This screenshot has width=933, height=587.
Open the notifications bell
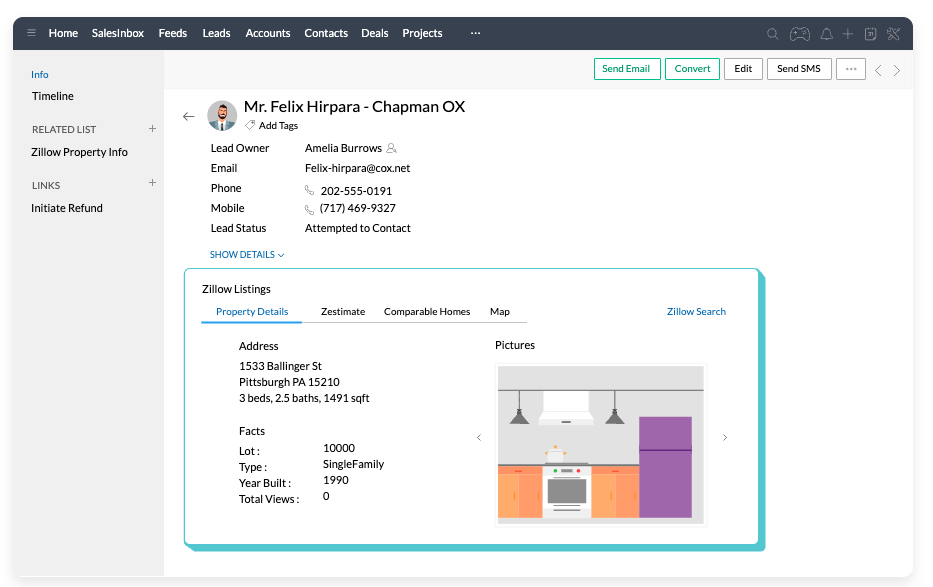click(826, 33)
